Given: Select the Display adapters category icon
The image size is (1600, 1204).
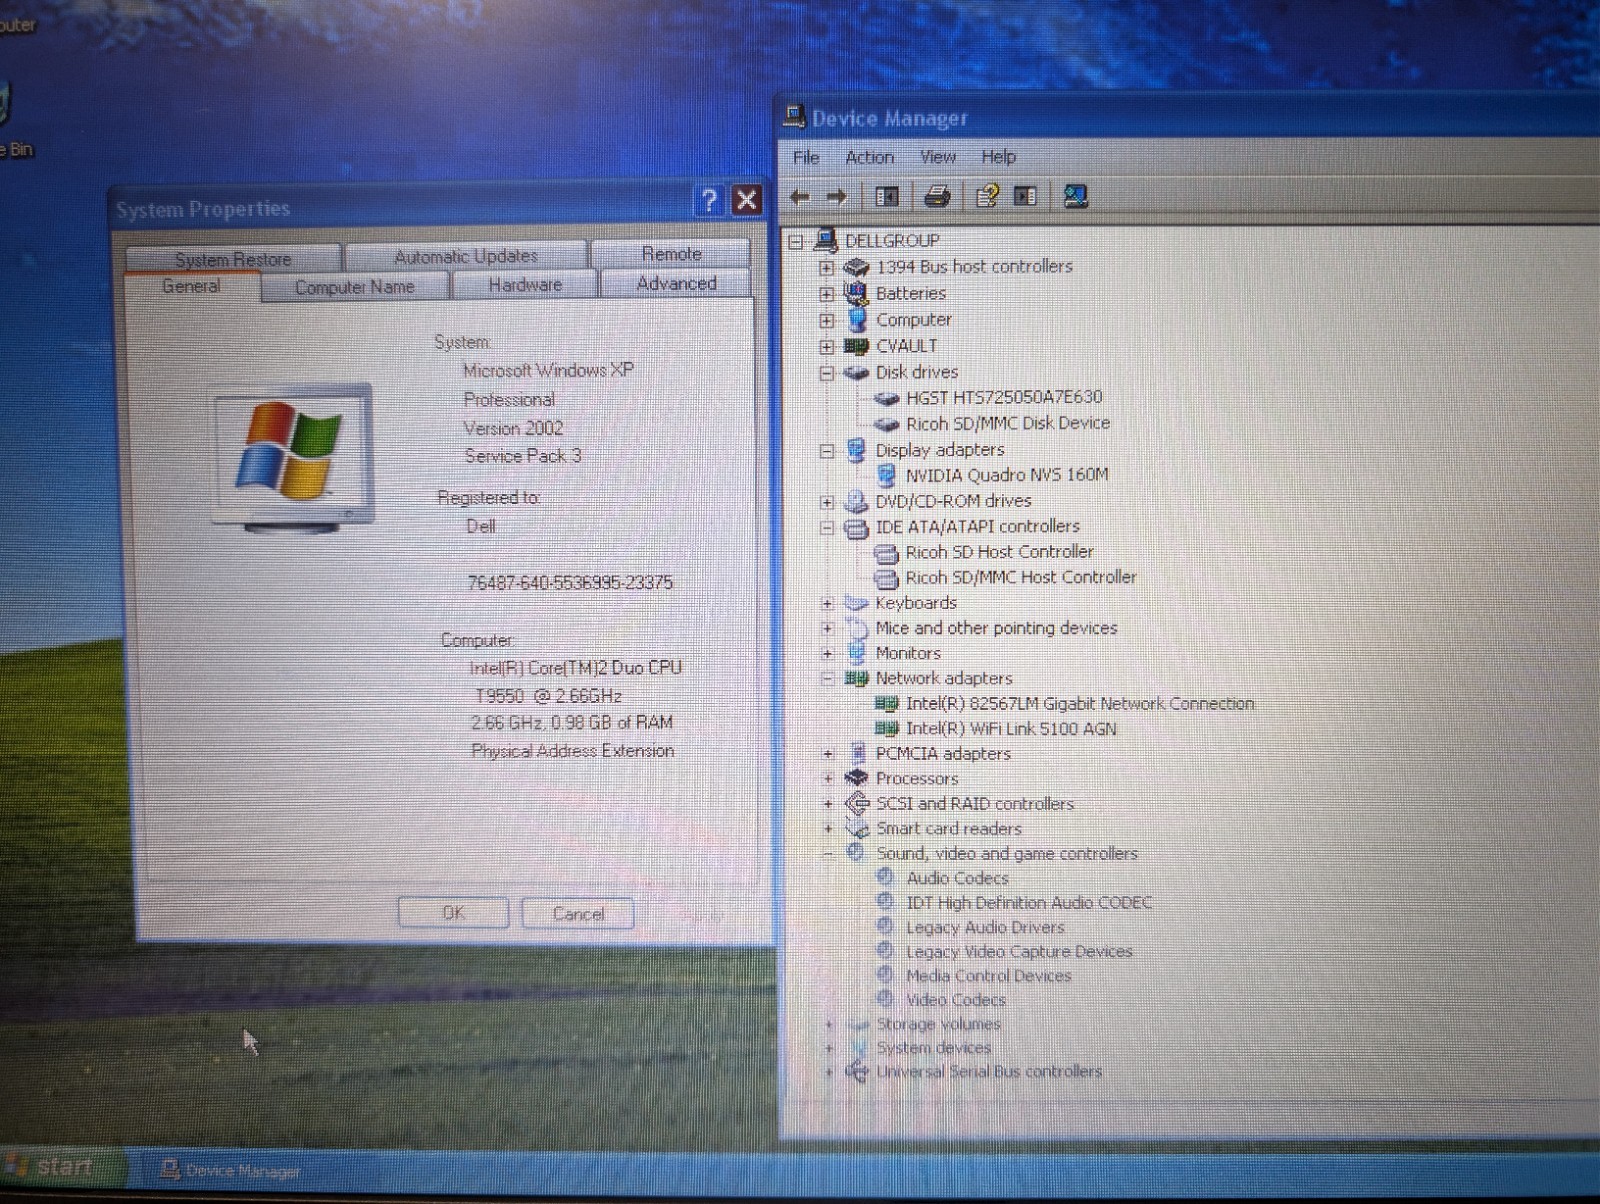Looking at the screenshot, I should click(856, 450).
